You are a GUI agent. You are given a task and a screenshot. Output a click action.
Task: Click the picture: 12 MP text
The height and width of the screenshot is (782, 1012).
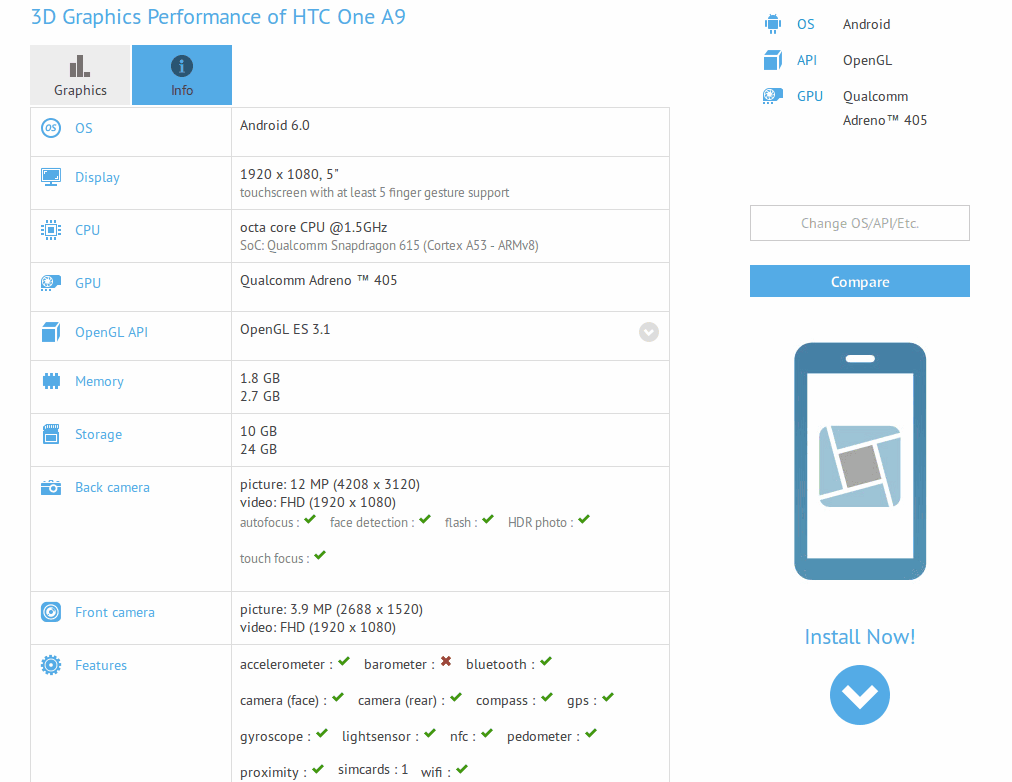pos(330,484)
